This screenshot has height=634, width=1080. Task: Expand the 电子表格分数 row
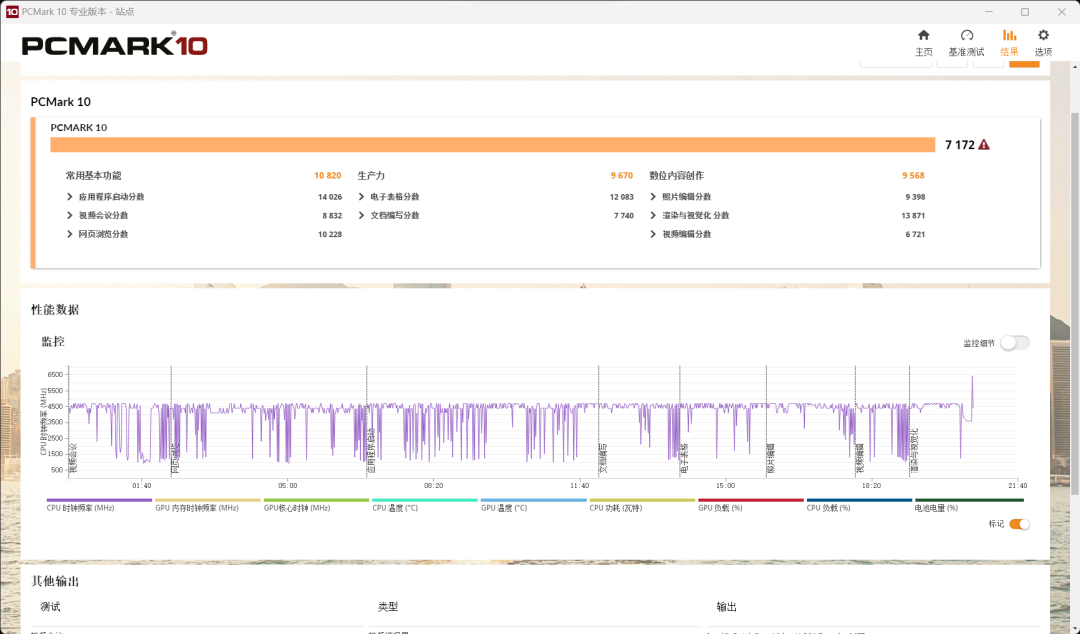(362, 196)
